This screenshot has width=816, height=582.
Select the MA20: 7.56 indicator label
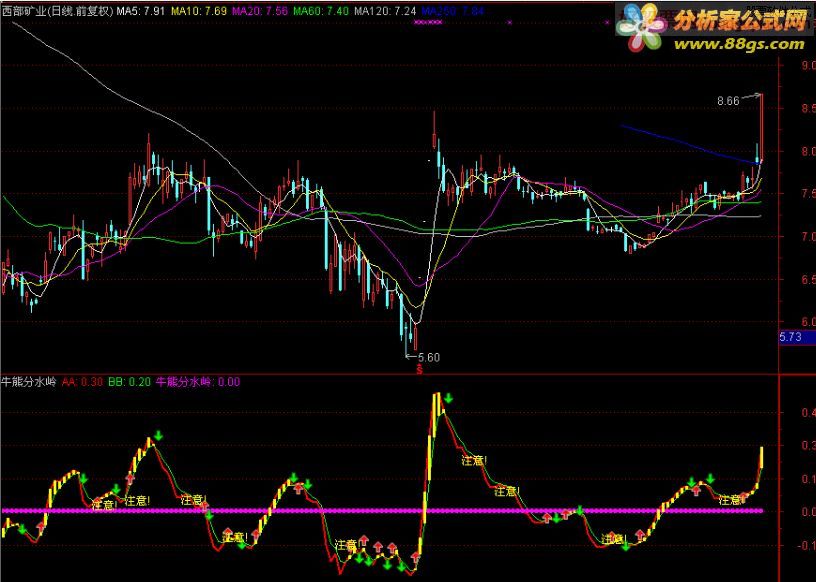click(260, 11)
